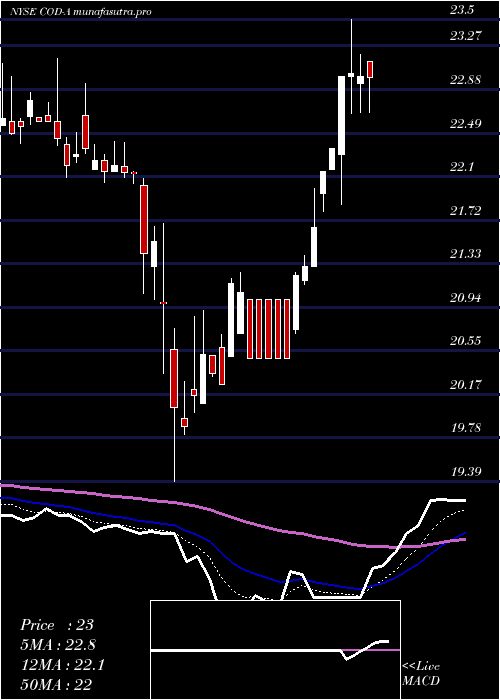Click the '12MA : 22.1' readout
This screenshot has width=500, height=700.
pos(63,665)
